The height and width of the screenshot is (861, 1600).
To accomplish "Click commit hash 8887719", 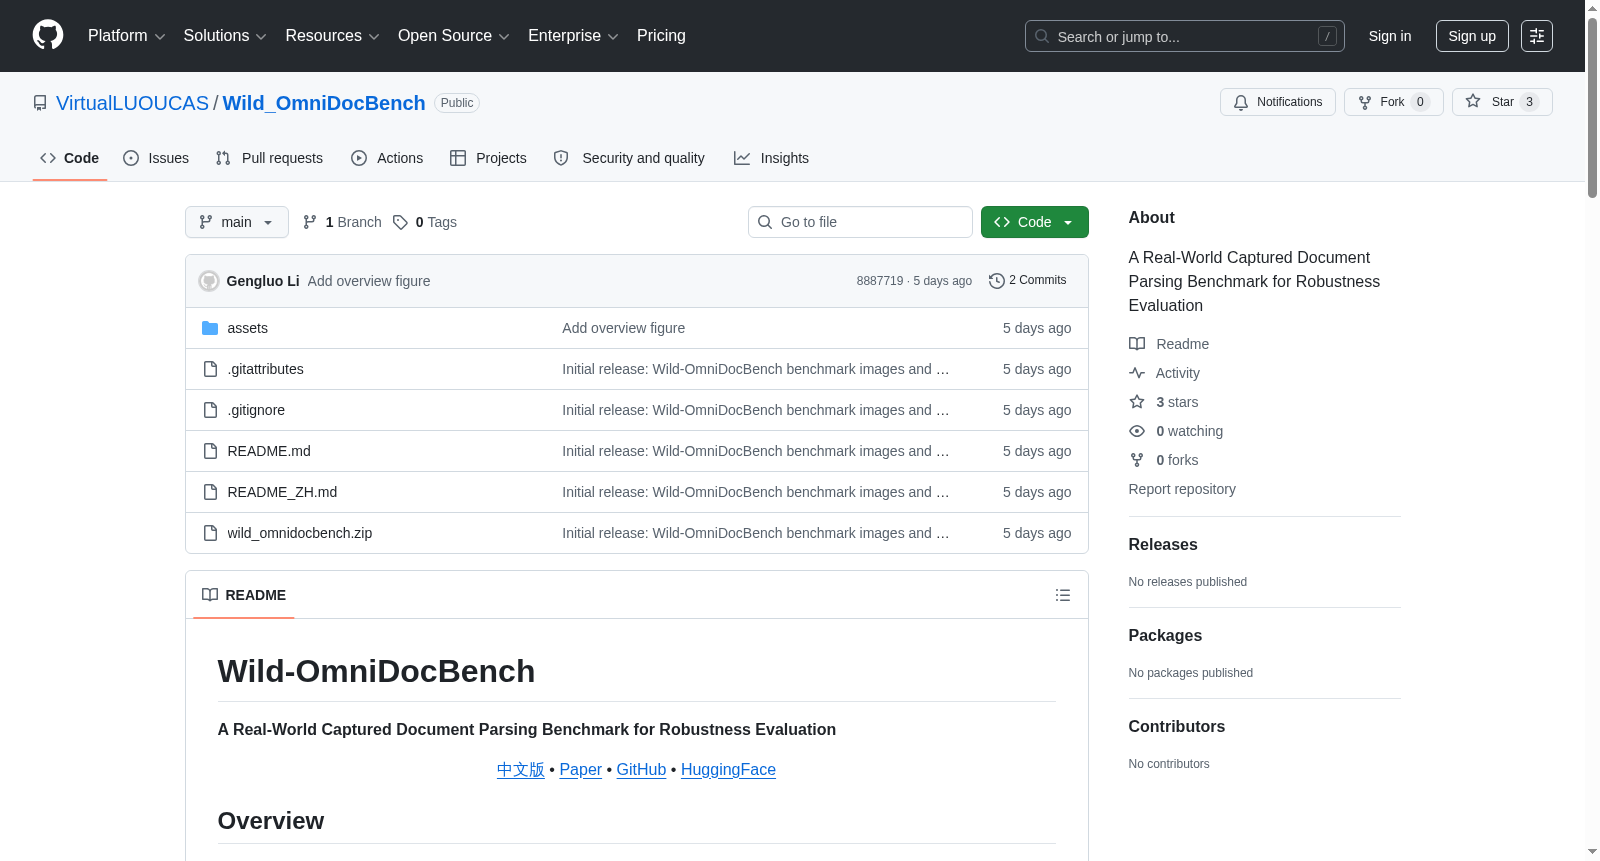I will click(x=880, y=281).
